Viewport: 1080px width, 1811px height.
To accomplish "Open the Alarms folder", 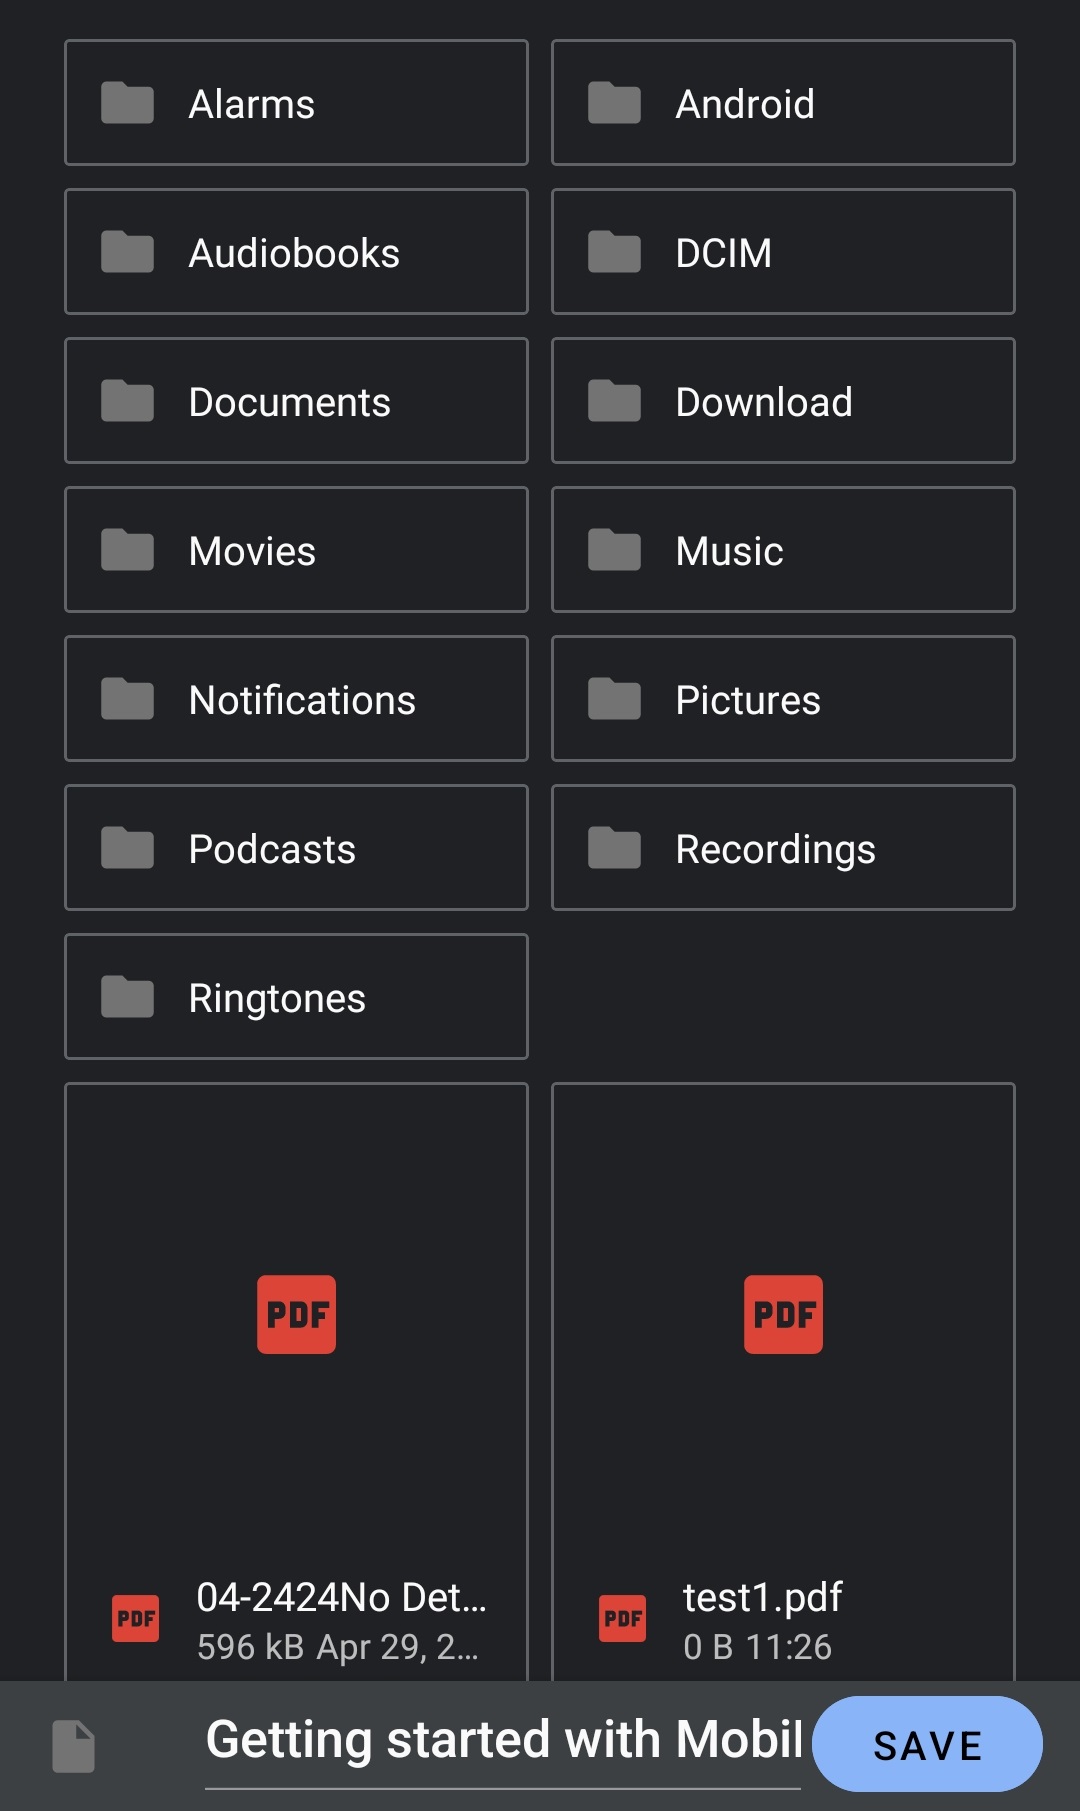I will (x=296, y=103).
